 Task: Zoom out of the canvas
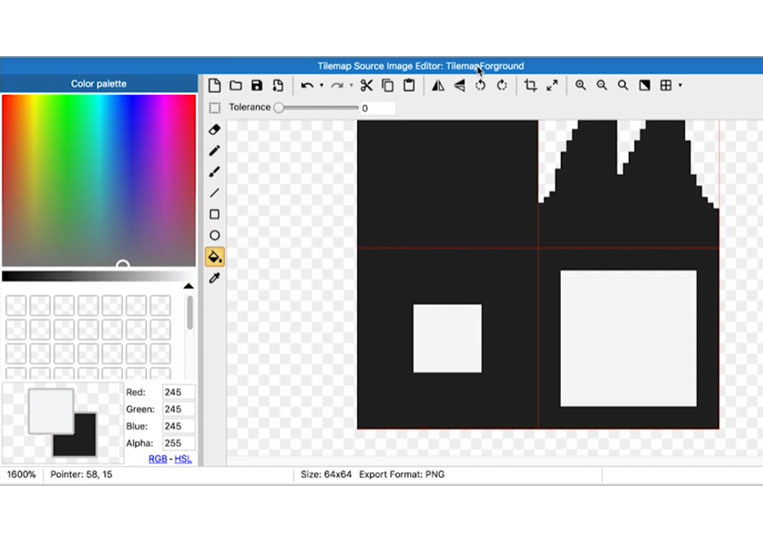point(602,86)
